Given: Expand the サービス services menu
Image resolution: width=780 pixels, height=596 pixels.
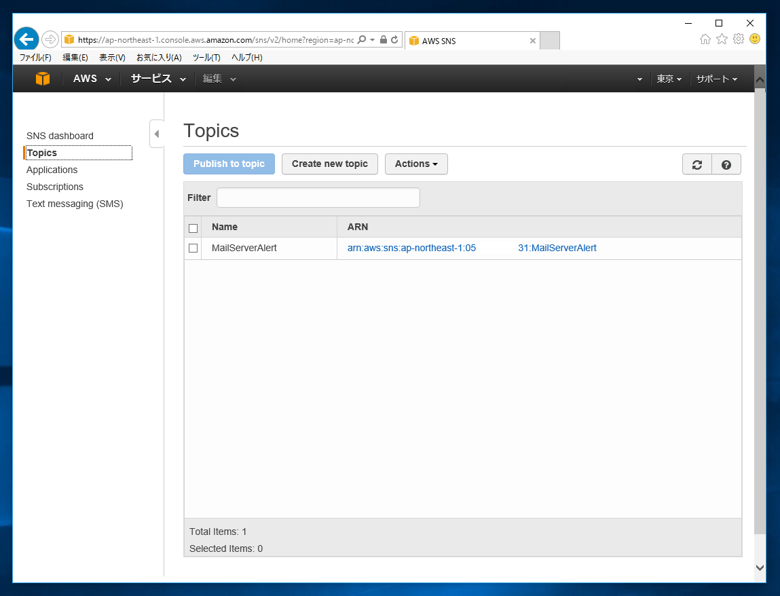Looking at the screenshot, I should (158, 79).
